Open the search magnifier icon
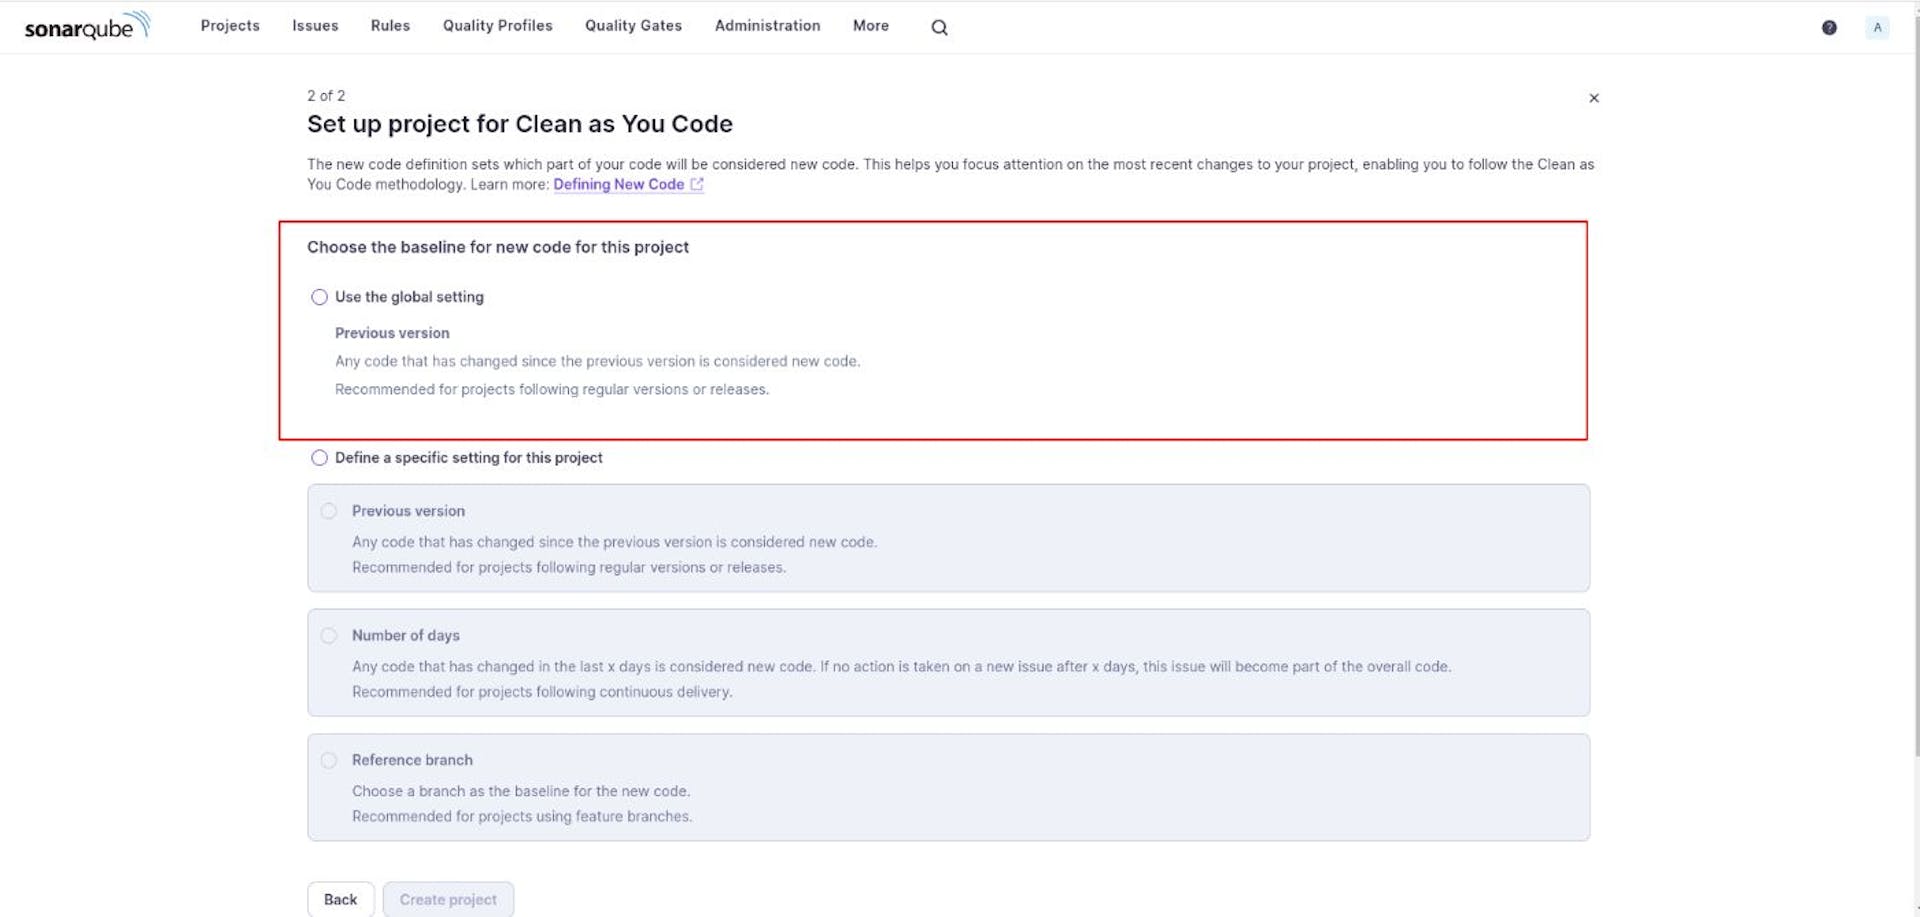The height and width of the screenshot is (917, 1920). (x=939, y=28)
